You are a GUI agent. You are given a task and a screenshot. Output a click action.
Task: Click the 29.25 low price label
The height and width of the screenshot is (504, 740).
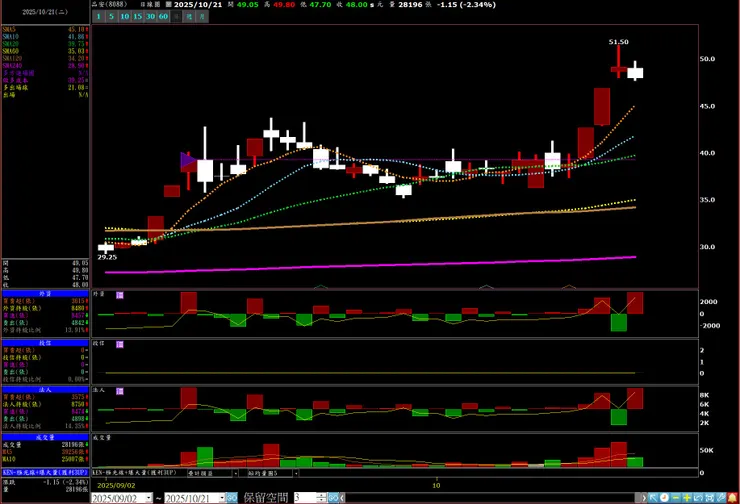[x=107, y=257]
